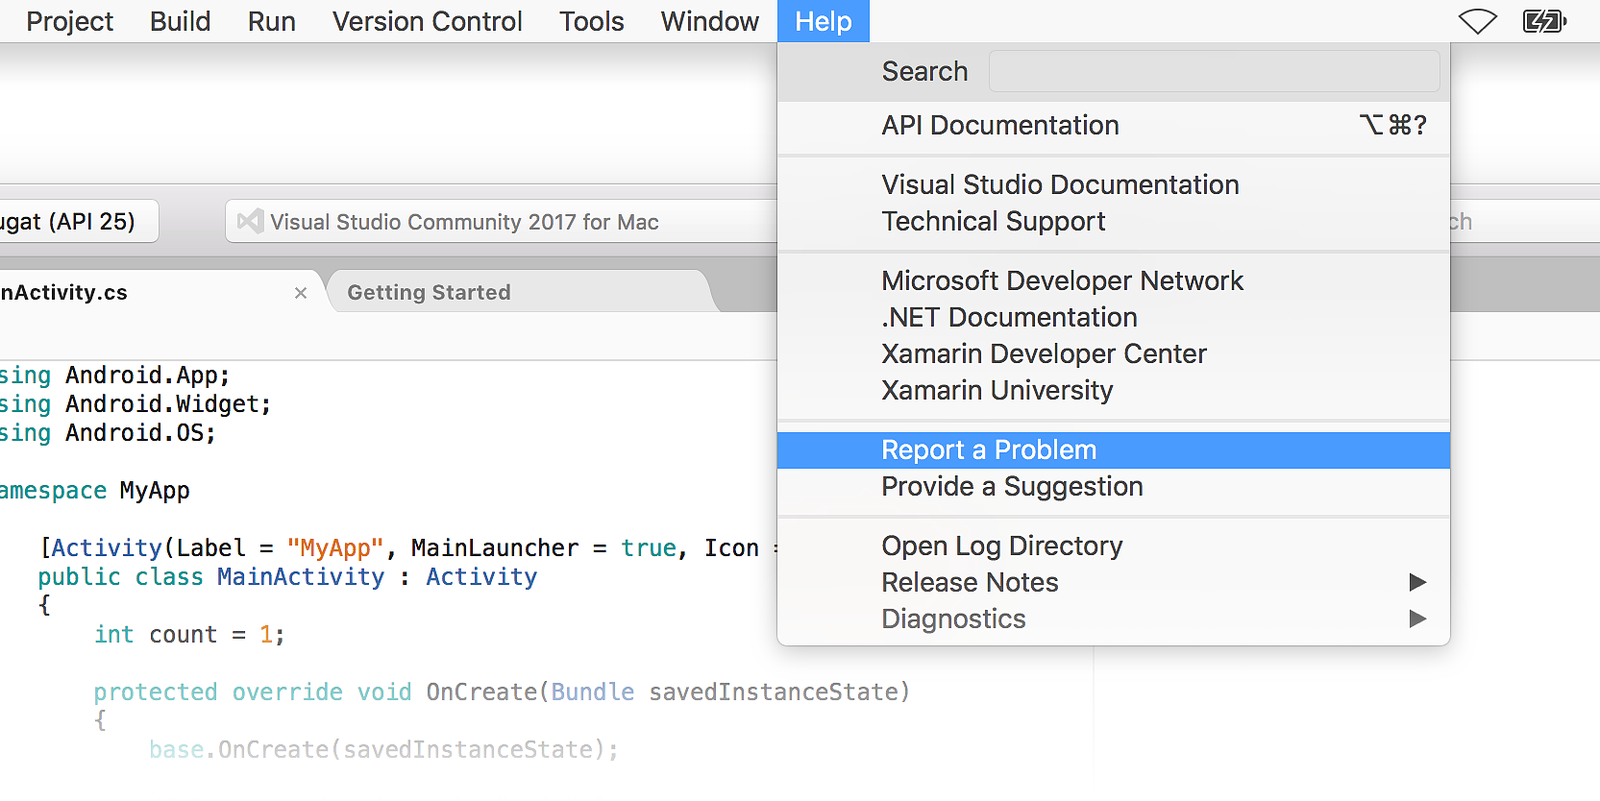Click the Visual Studio logo icon
The width and height of the screenshot is (1600, 801).
(250, 221)
